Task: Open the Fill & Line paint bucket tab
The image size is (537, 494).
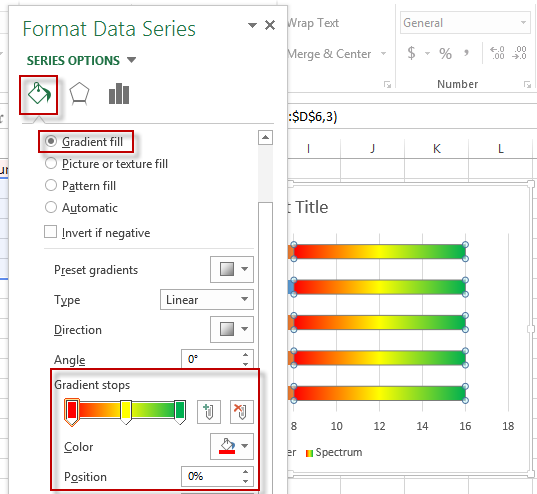Action: pos(39,95)
